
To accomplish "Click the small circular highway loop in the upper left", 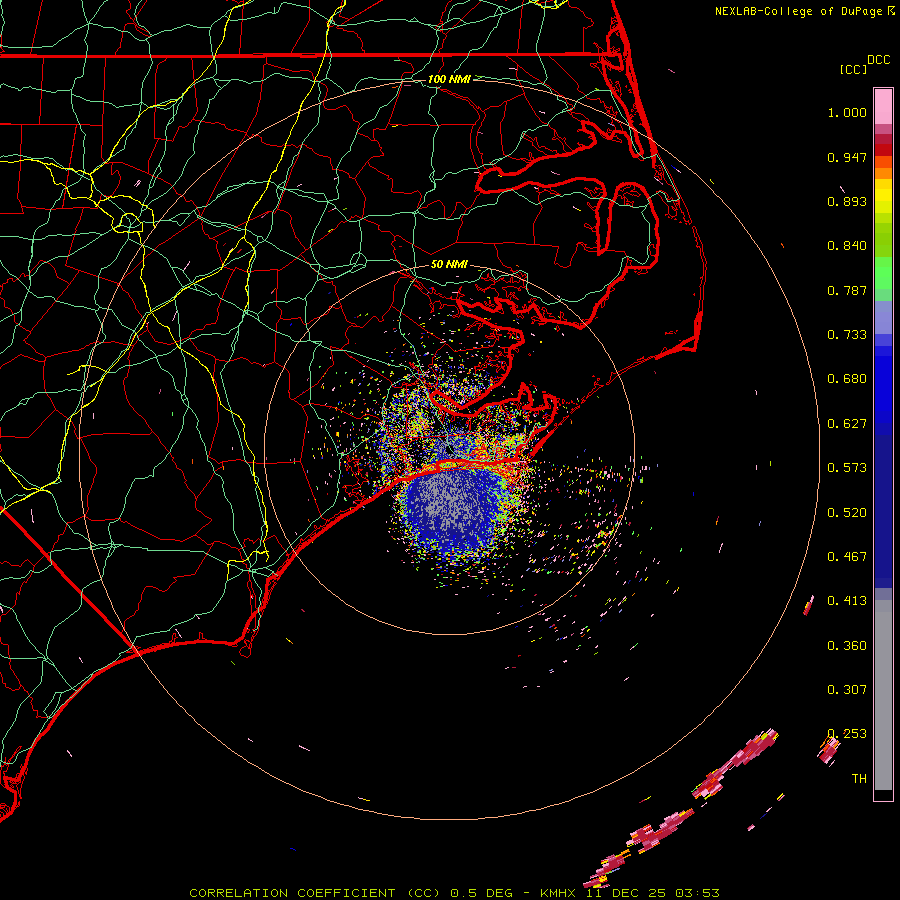I will tap(129, 222).
